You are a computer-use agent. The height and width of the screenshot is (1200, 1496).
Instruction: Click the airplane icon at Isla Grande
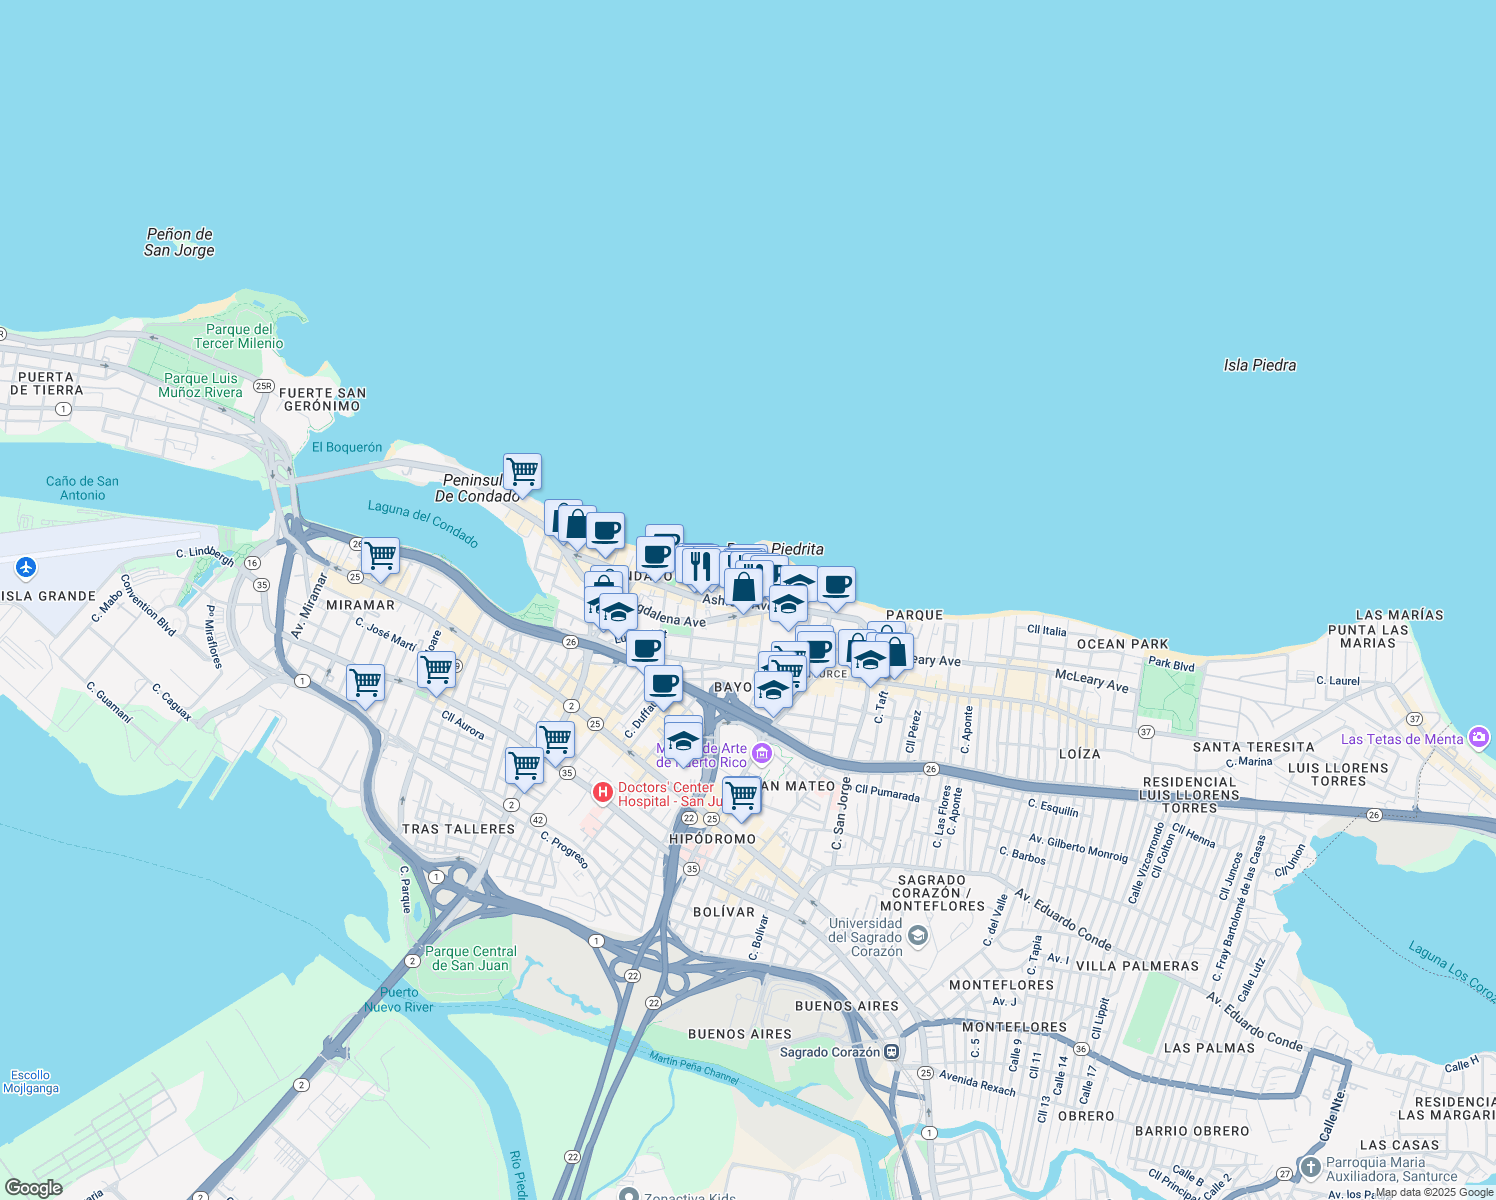pyautogui.click(x=26, y=568)
